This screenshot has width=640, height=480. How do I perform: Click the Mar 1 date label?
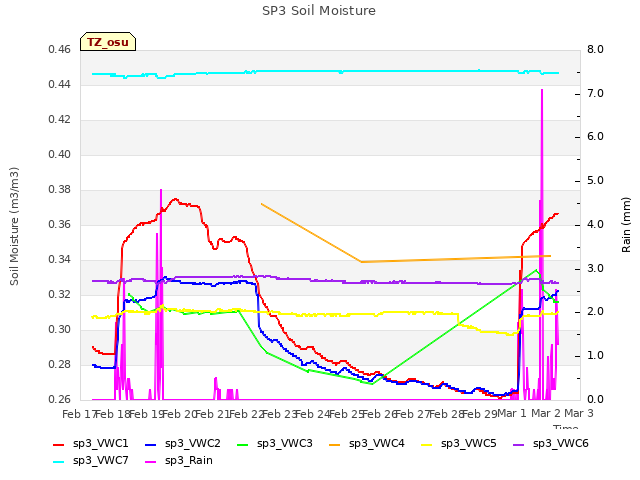tap(512, 414)
